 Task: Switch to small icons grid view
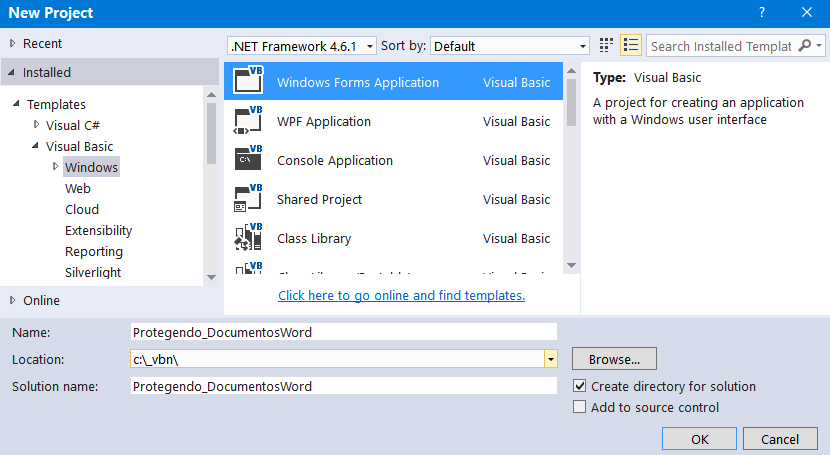coord(606,46)
